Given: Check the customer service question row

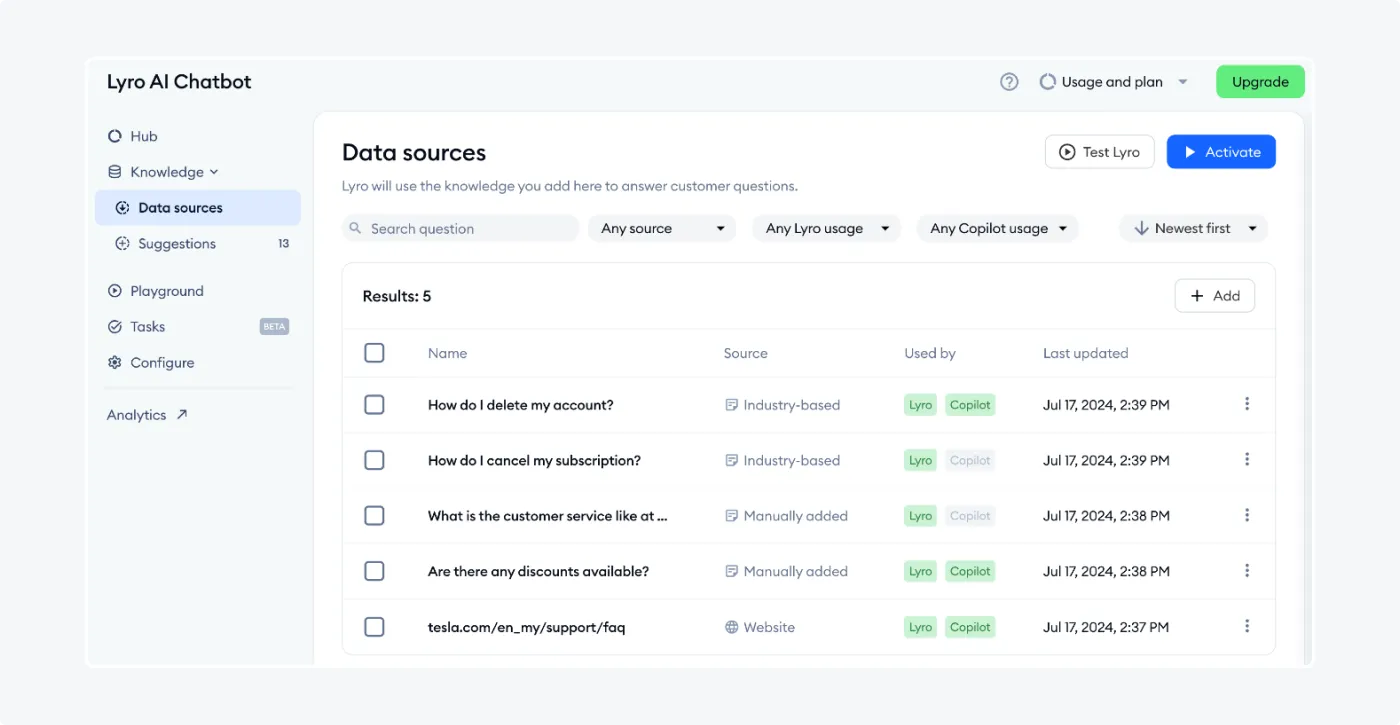Looking at the screenshot, I should click(x=374, y=515).
